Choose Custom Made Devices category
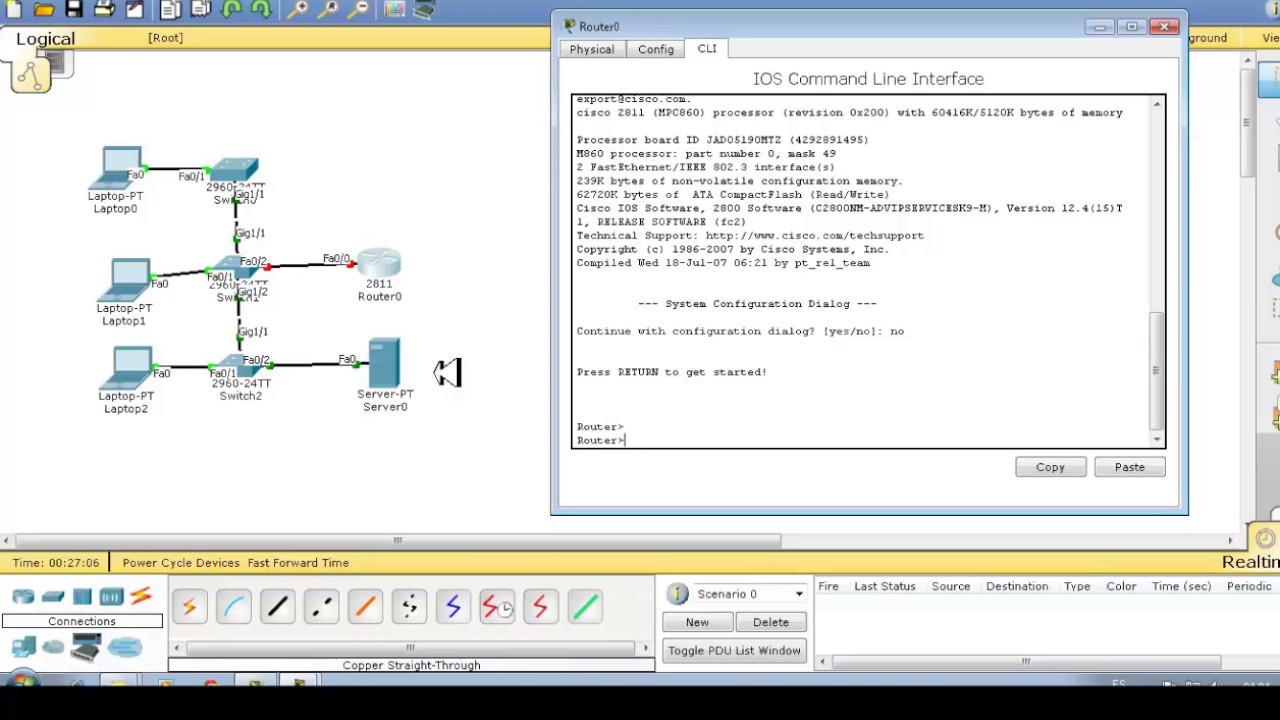Viewport: 1280px width, 720px height. point(86,648)
